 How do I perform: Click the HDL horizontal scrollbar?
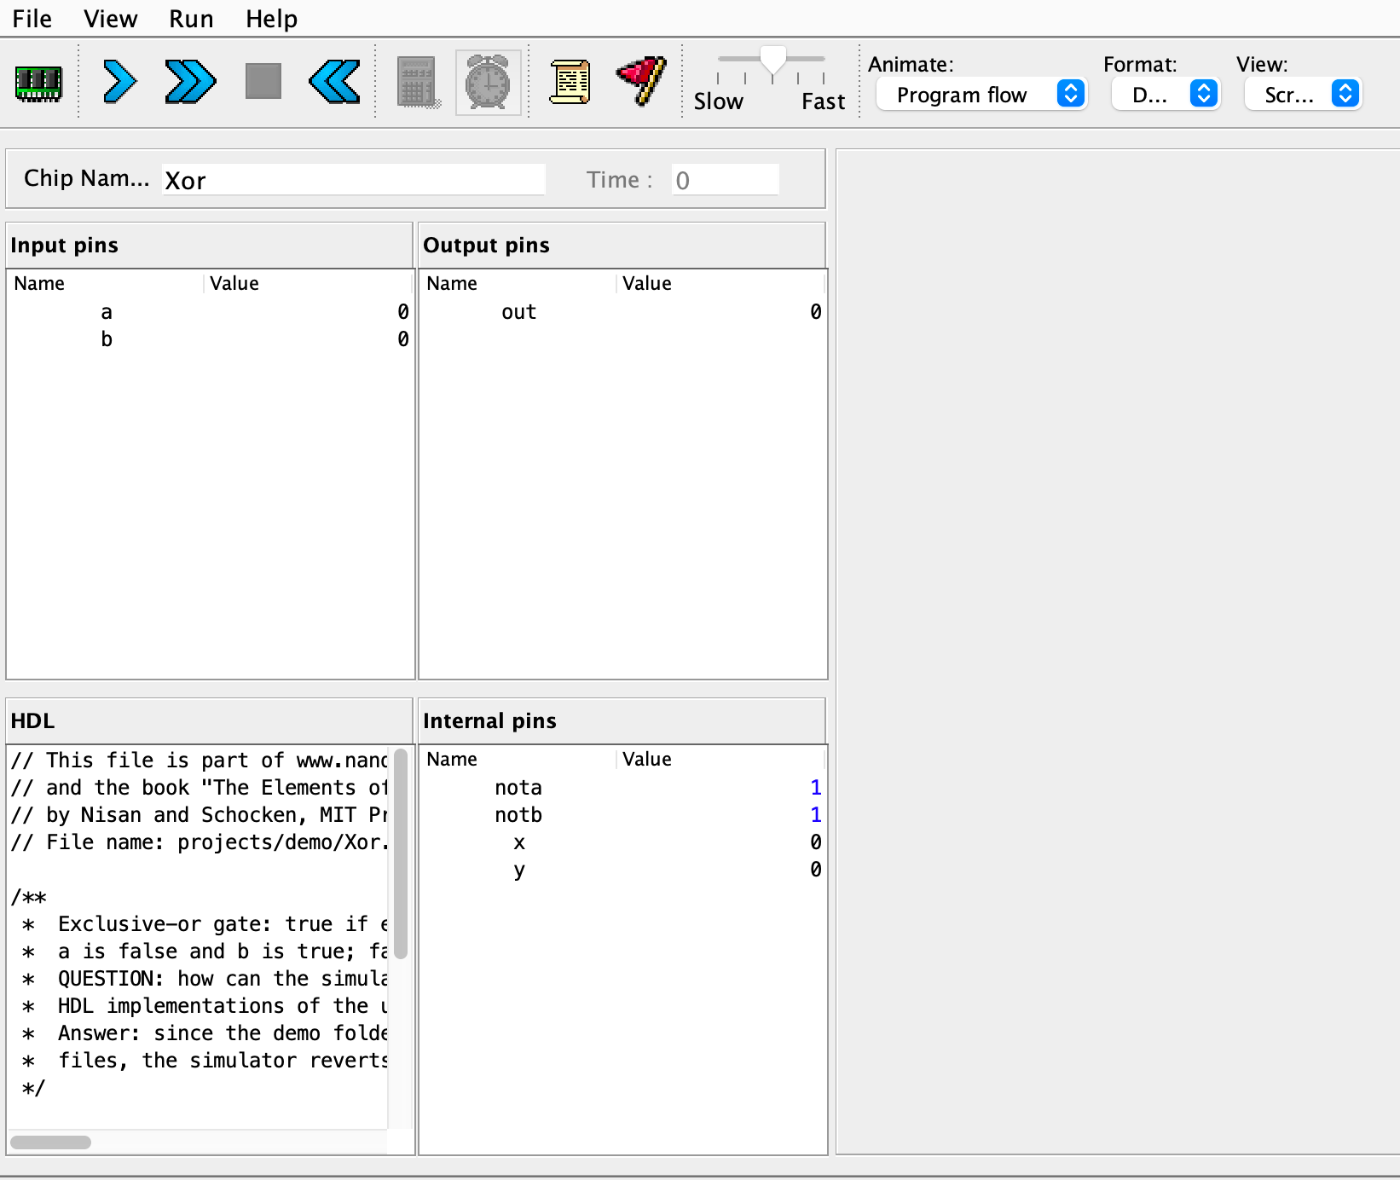point(51,1142)
